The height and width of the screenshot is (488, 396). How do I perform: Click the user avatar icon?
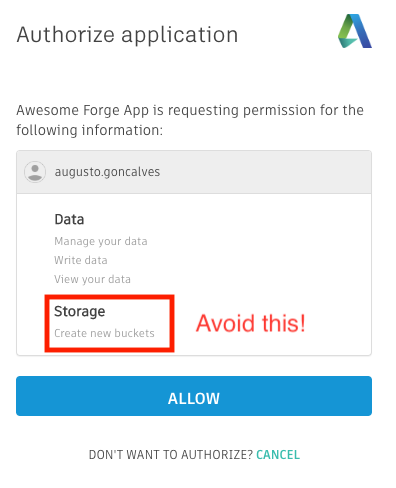pyautogui.click(x=35, y=172)
